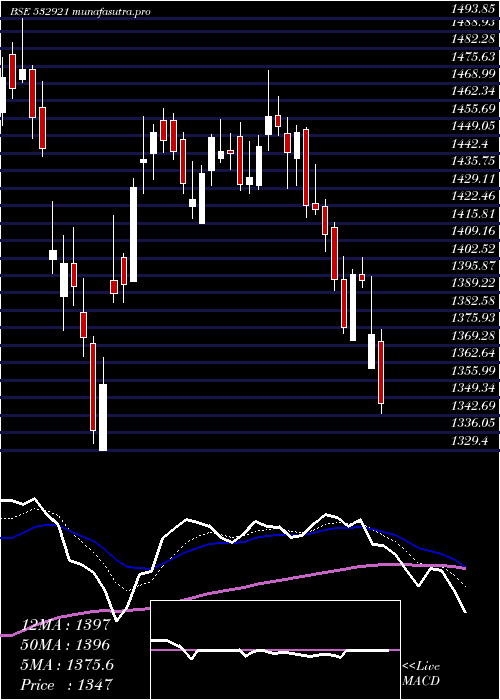Select the 1389.22 price axis label
Viewport: 500px width, 700px height.
pos(473,283)
